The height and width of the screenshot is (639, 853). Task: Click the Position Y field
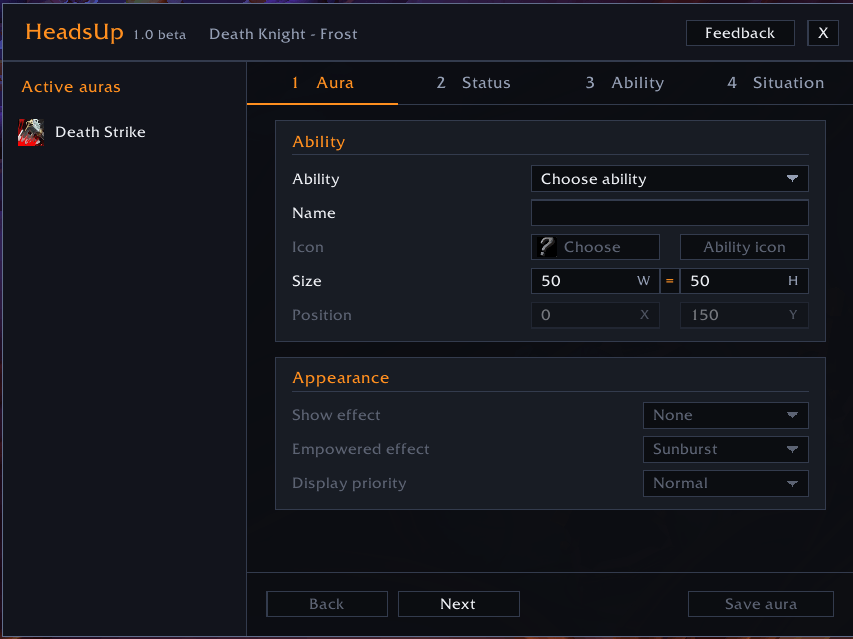[x=744, y=315]
